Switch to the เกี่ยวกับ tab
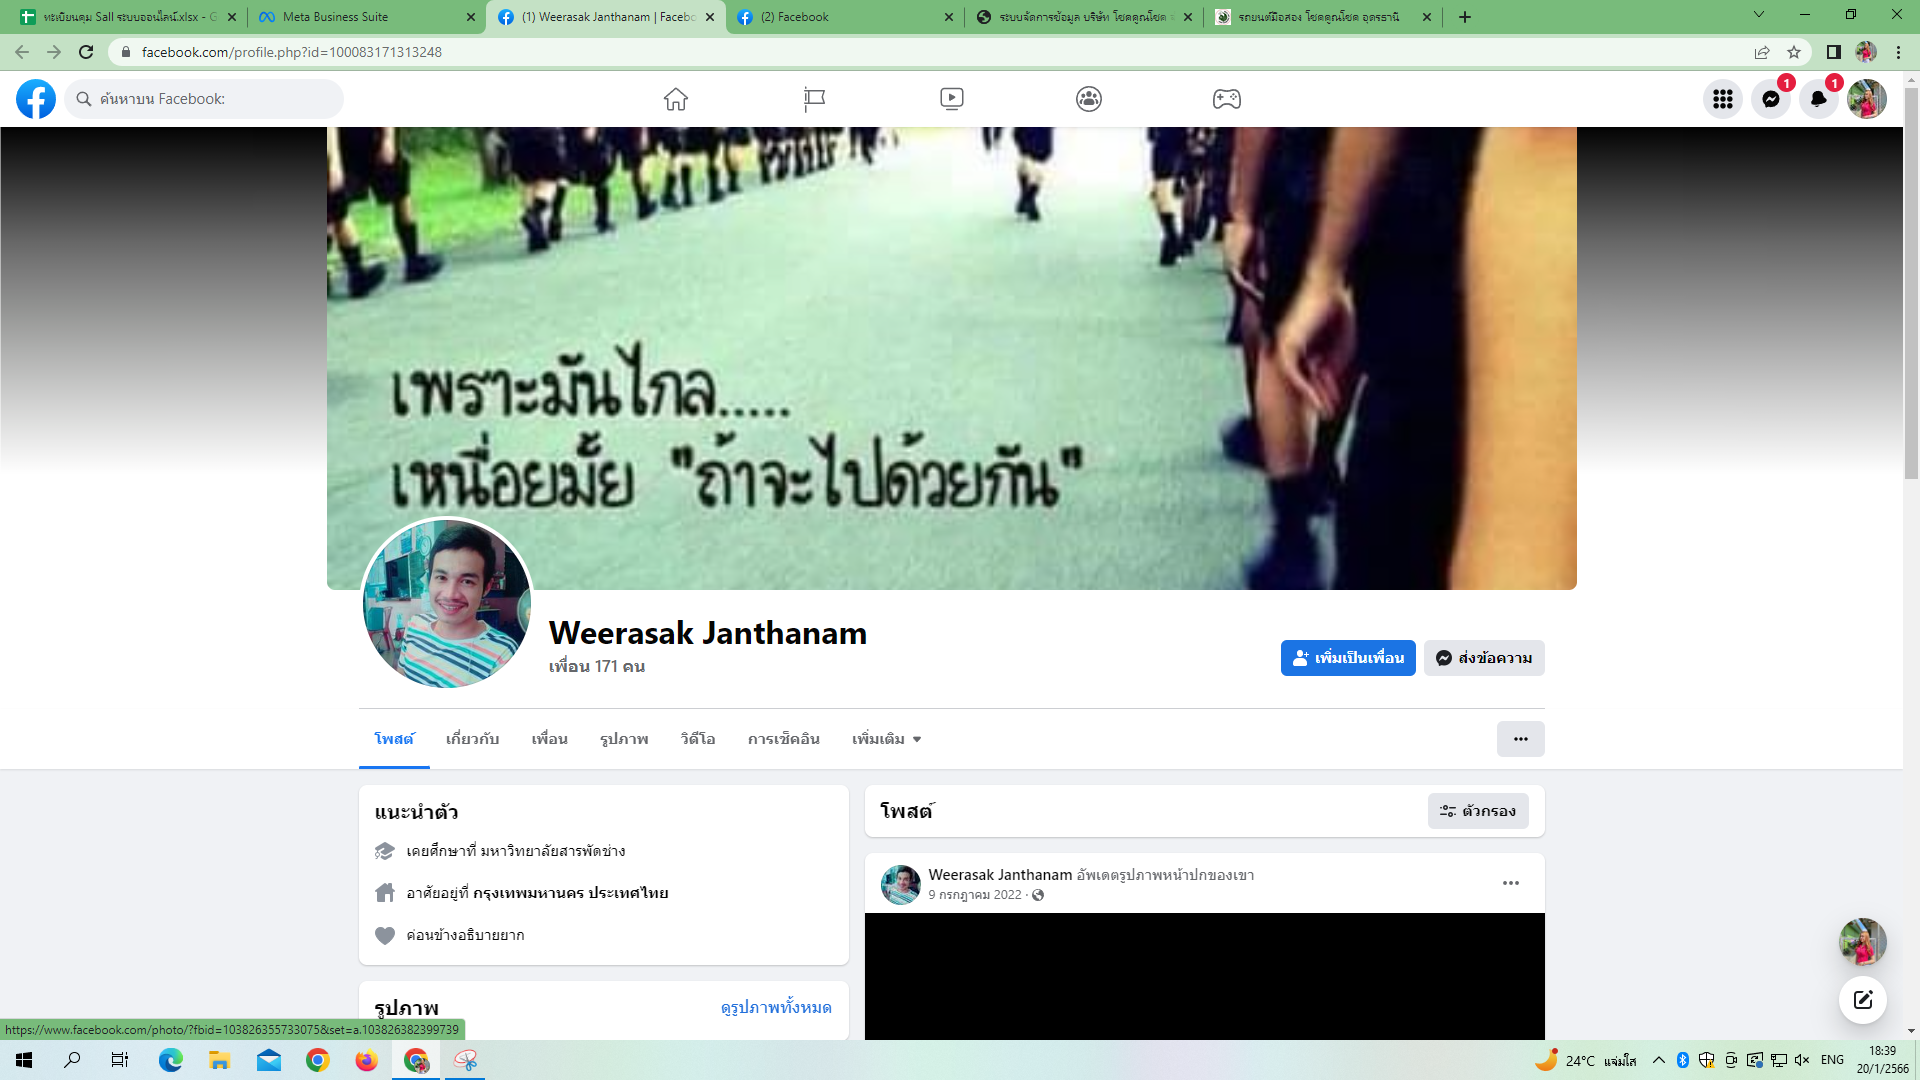The image size is (1920, 1080). tap(472, 739)
